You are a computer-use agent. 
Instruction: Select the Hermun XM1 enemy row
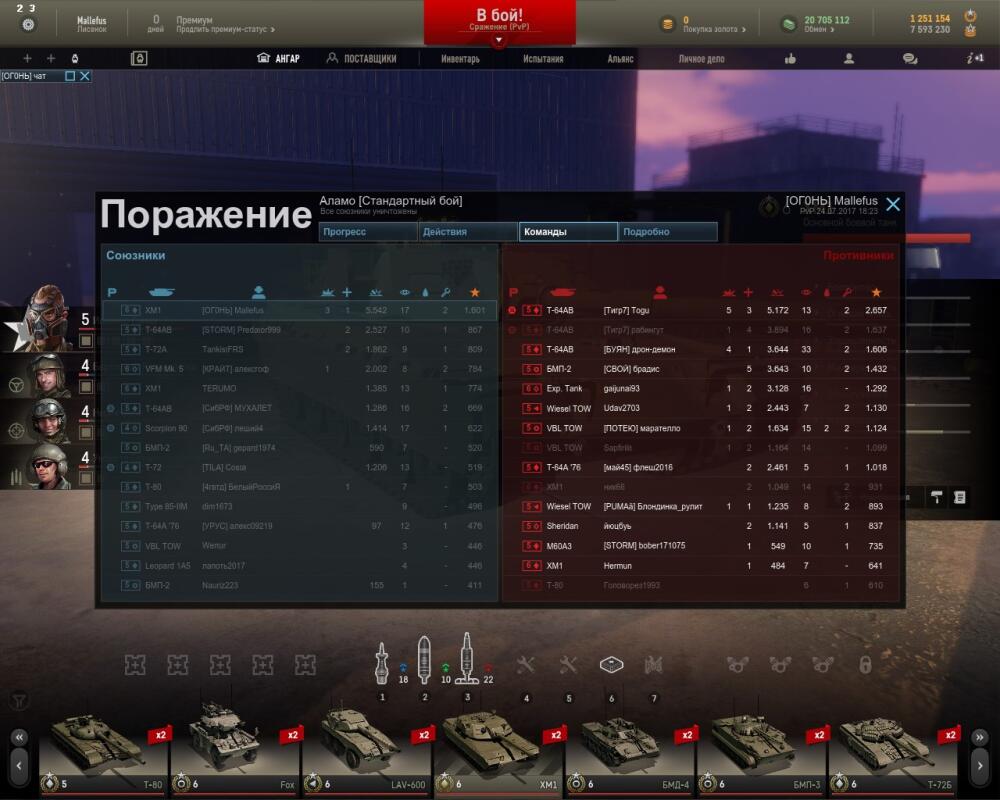click(702, 565)
